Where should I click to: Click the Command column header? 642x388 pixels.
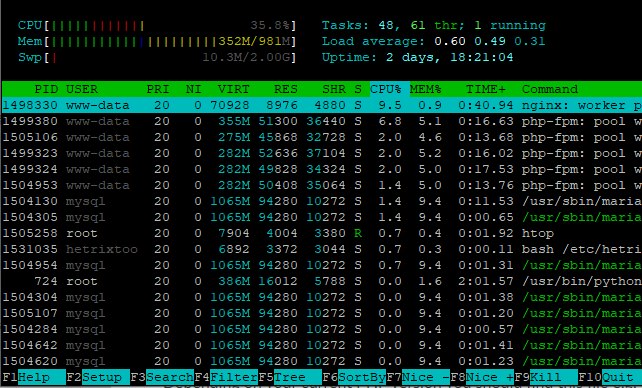tap(550, 89)
